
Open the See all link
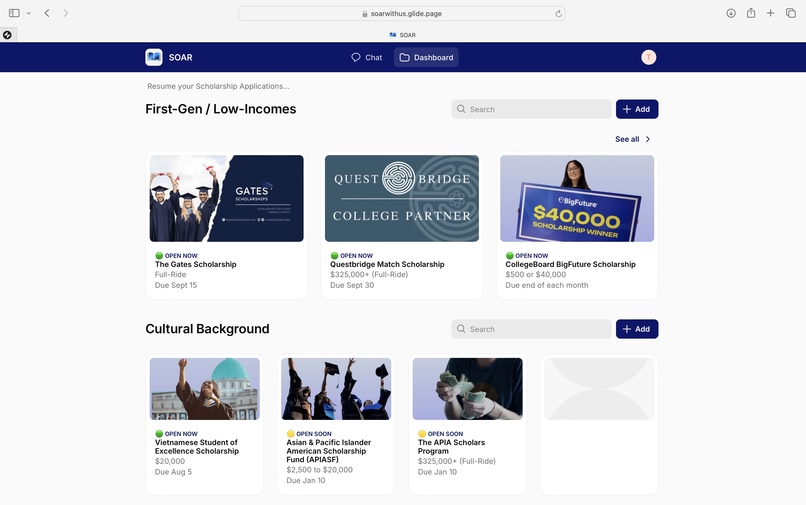[x=627, y=139]
